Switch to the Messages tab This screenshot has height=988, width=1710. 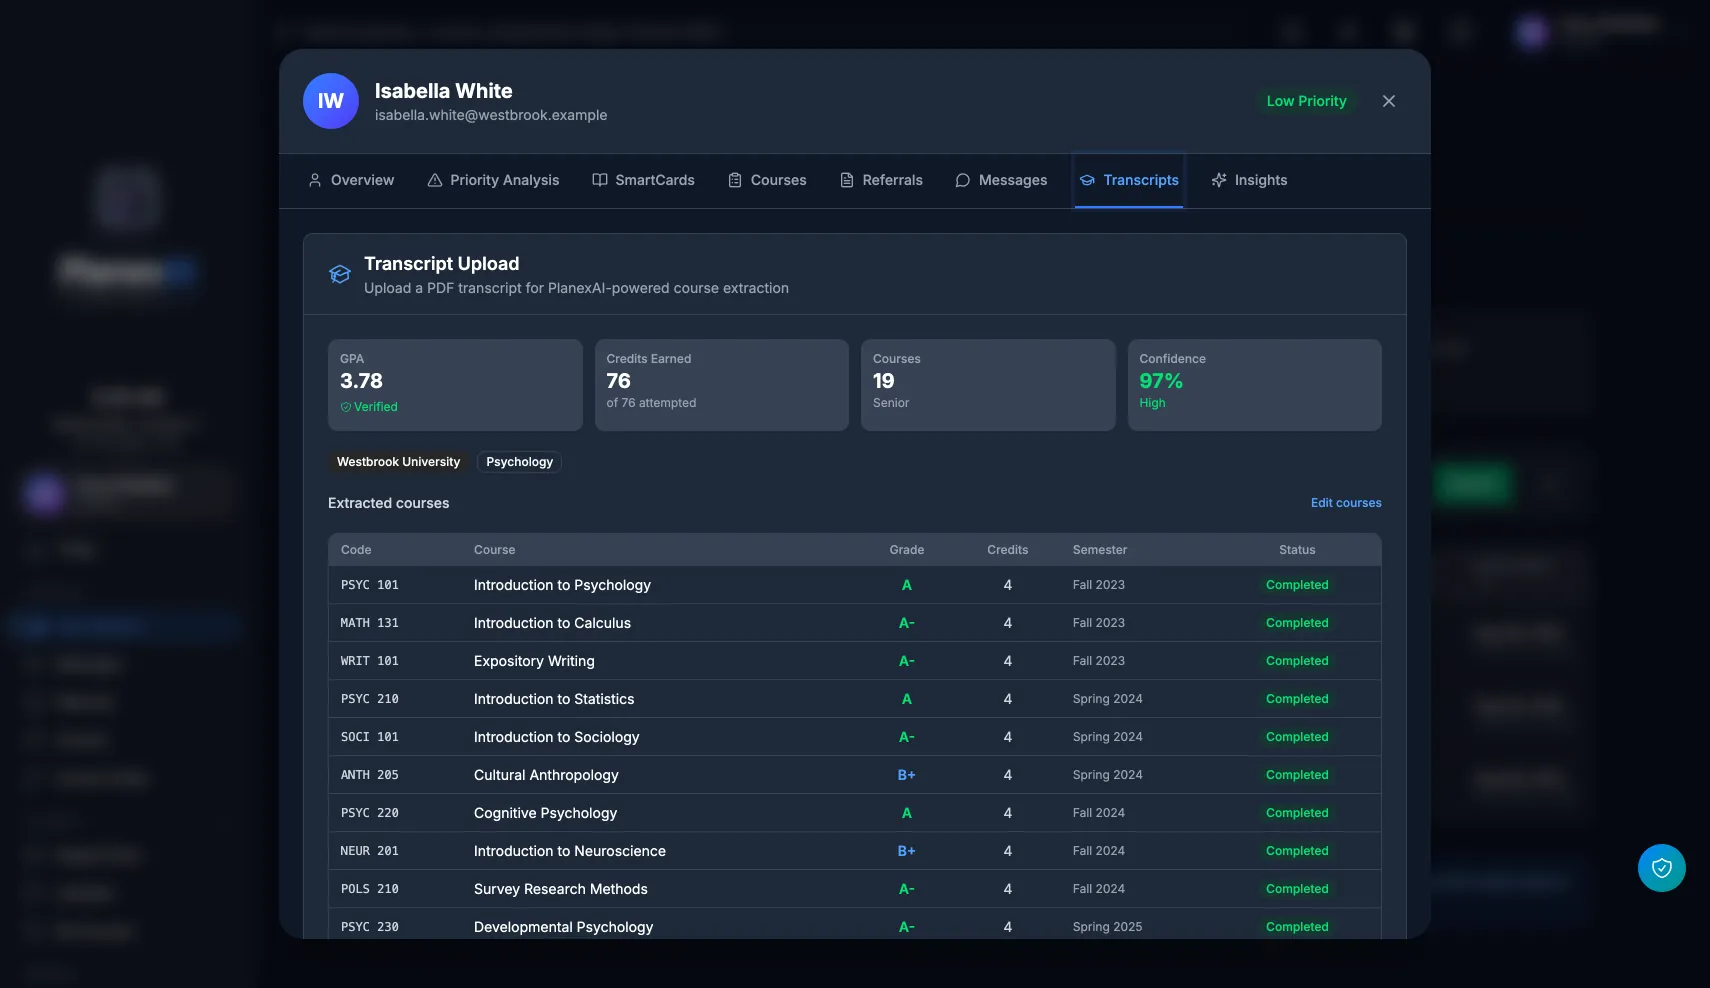point(1001,180)
